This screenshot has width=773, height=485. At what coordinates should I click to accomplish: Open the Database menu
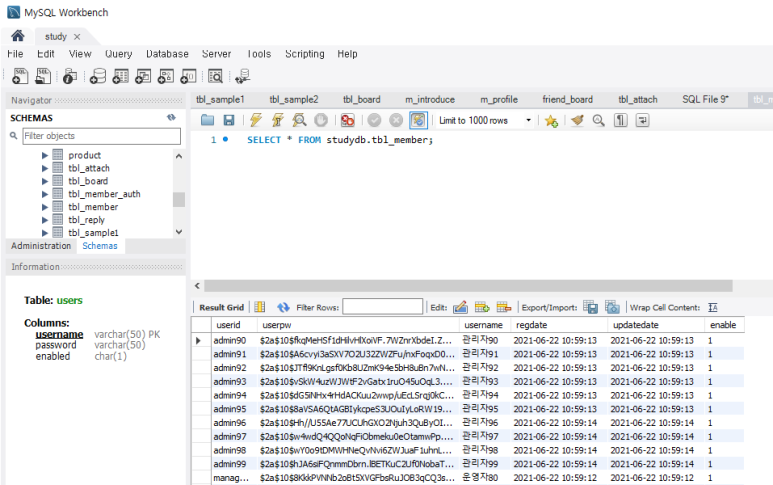click(167, 54)
